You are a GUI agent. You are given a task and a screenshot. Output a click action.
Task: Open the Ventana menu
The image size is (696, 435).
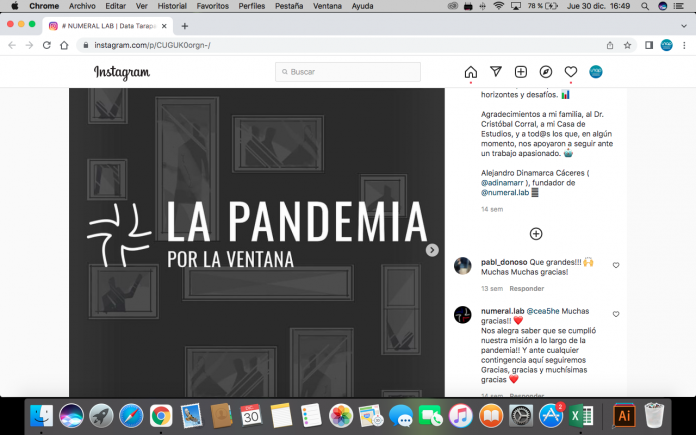pyautogui.click(x=327, y=6)
